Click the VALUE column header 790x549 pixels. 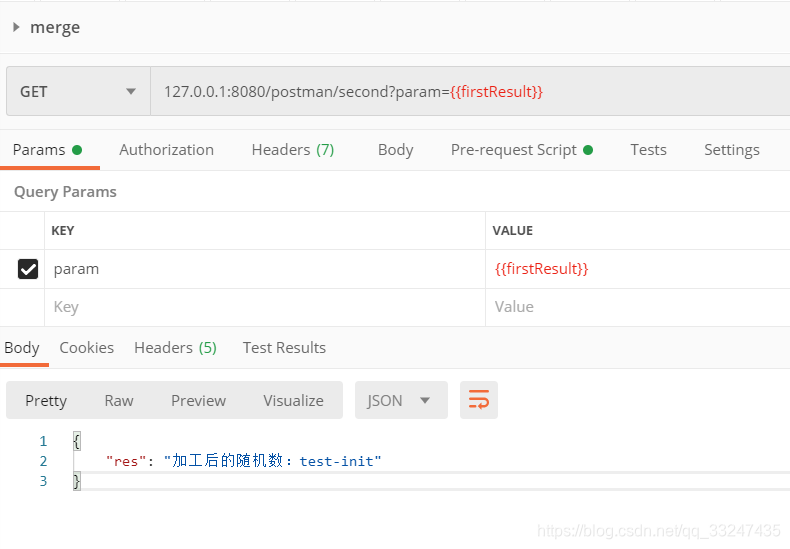tap(512, 231)
